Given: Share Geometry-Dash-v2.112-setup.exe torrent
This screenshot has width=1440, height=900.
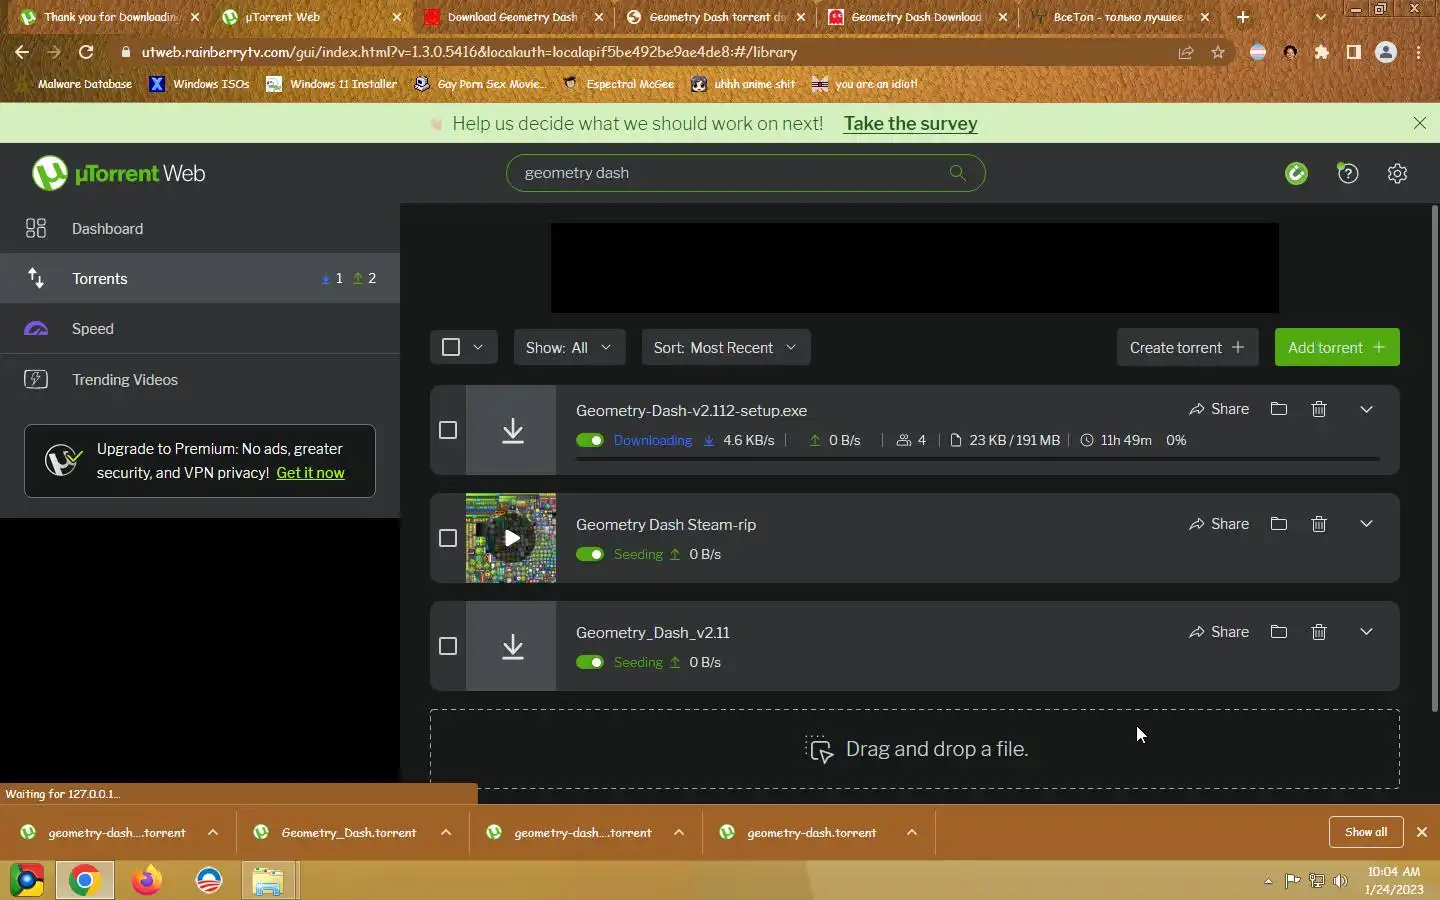Looking at the screenshot, I should (x=1219, y=409).
